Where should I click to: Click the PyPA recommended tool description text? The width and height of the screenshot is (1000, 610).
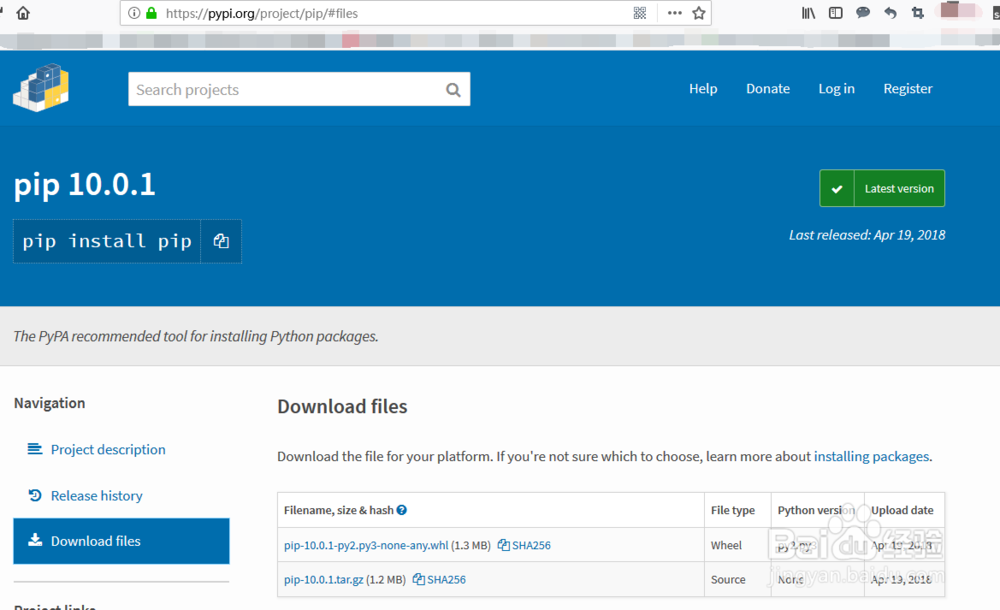pos(196,336)
